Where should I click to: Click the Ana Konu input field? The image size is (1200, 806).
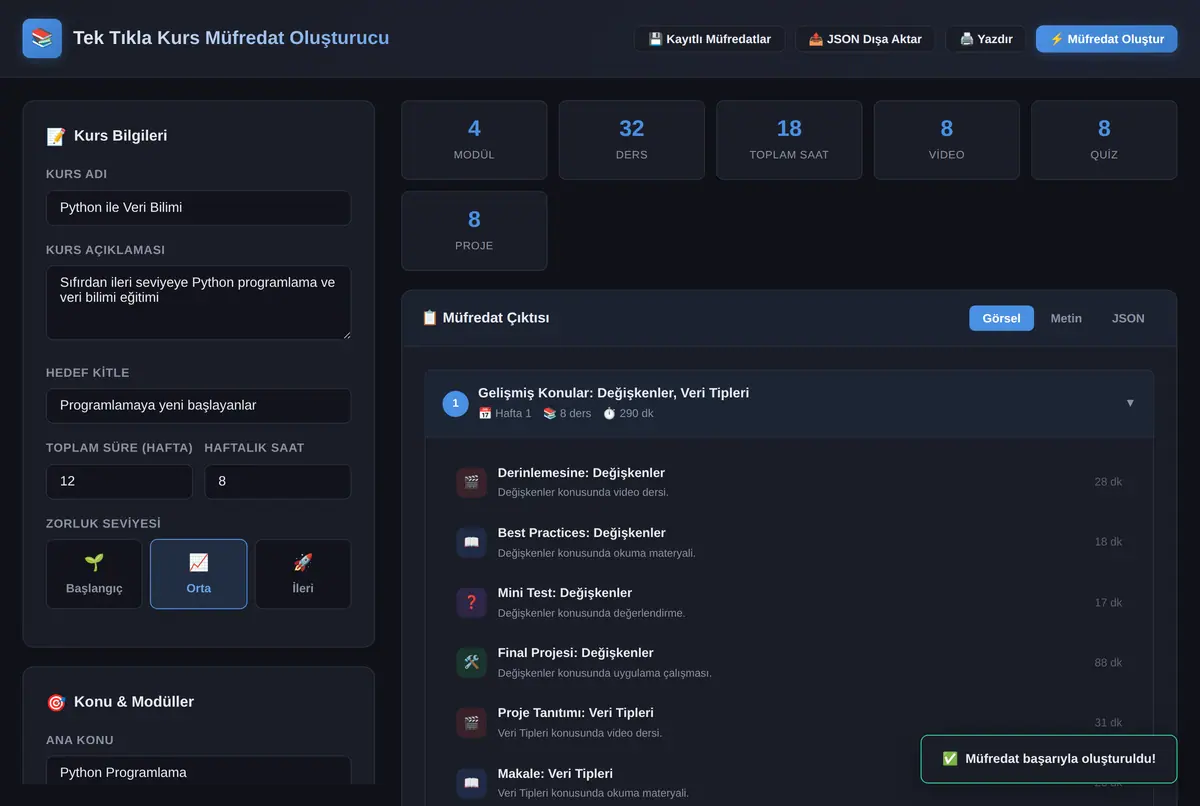[198, 772]
